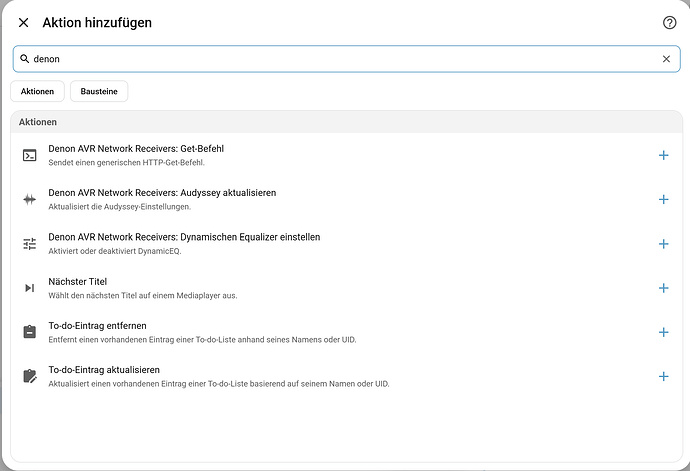690x471 pixels.
Task: Click the Nächster Titel skip icon
Action: [x=29, y=288]
